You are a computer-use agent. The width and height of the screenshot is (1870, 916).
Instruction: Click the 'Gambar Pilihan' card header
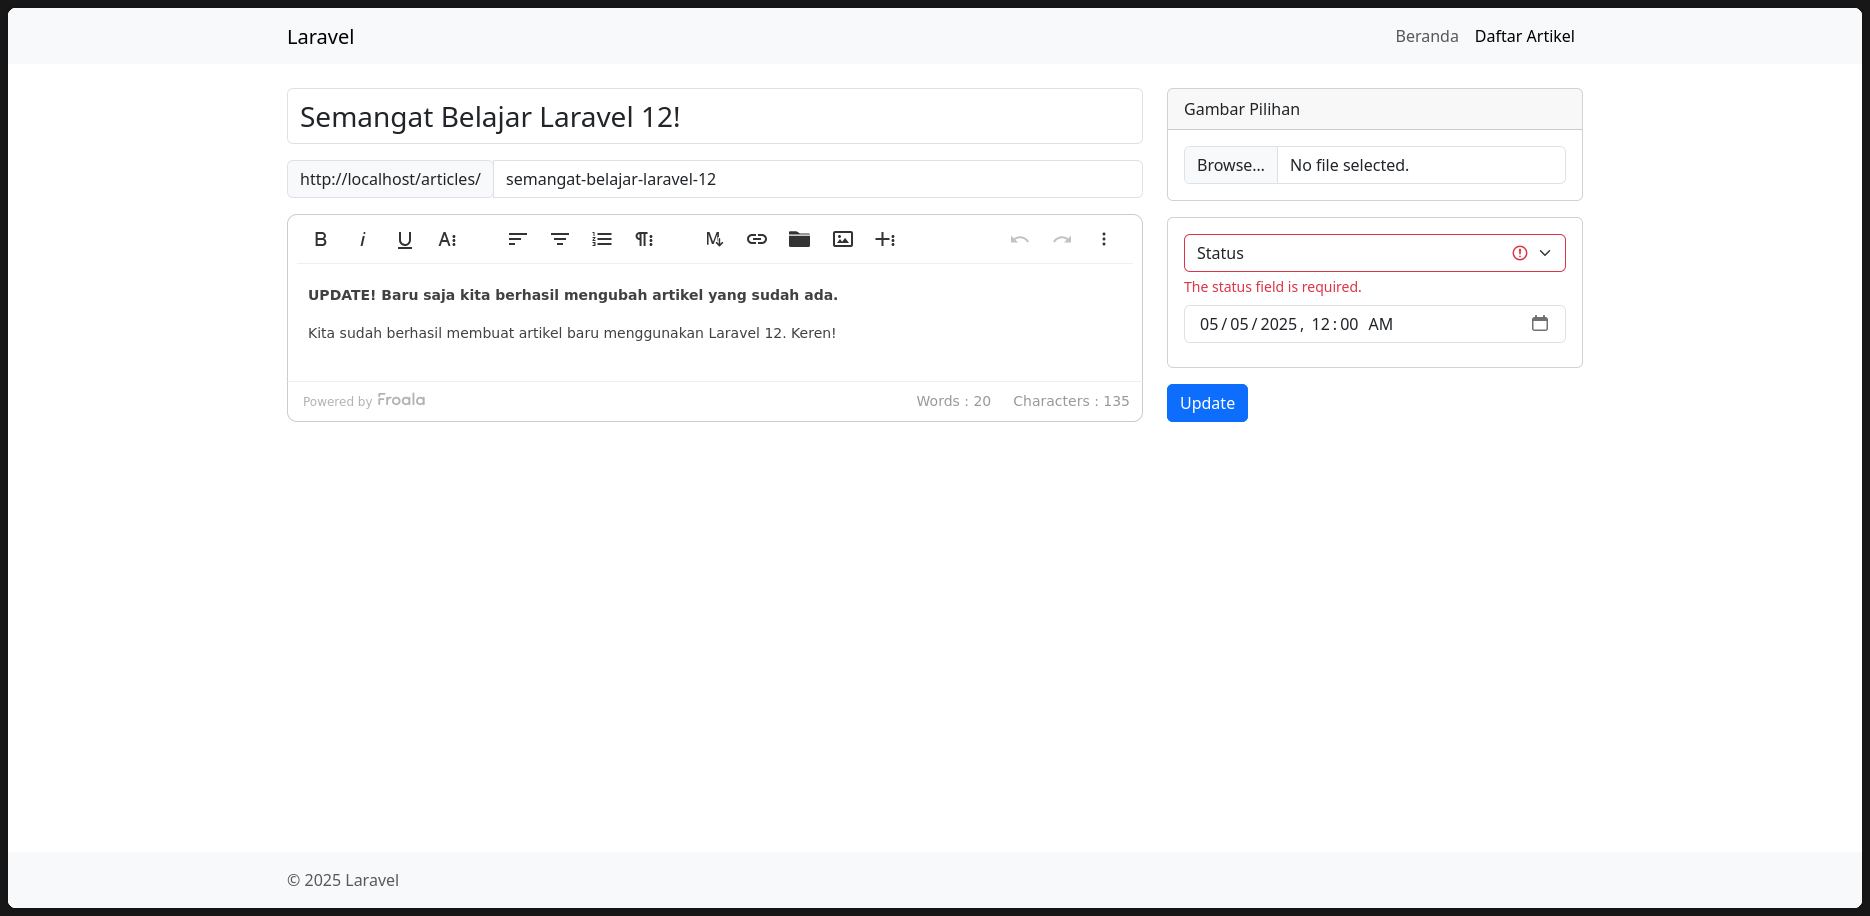[1375, 109]
